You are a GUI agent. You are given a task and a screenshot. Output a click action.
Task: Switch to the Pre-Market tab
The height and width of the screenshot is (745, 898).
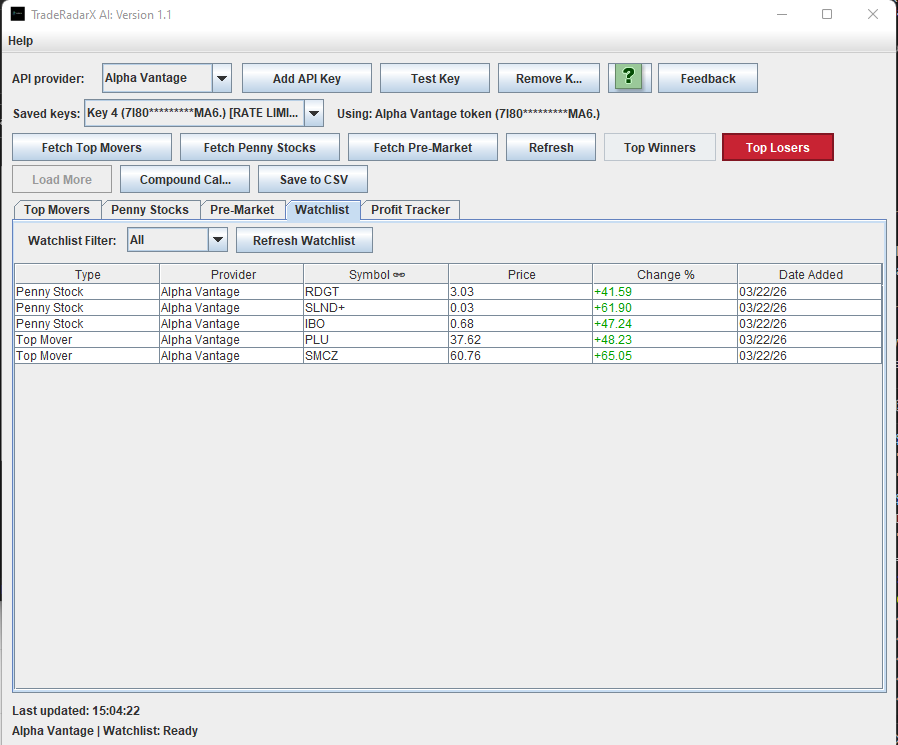(x=242, y=210)
